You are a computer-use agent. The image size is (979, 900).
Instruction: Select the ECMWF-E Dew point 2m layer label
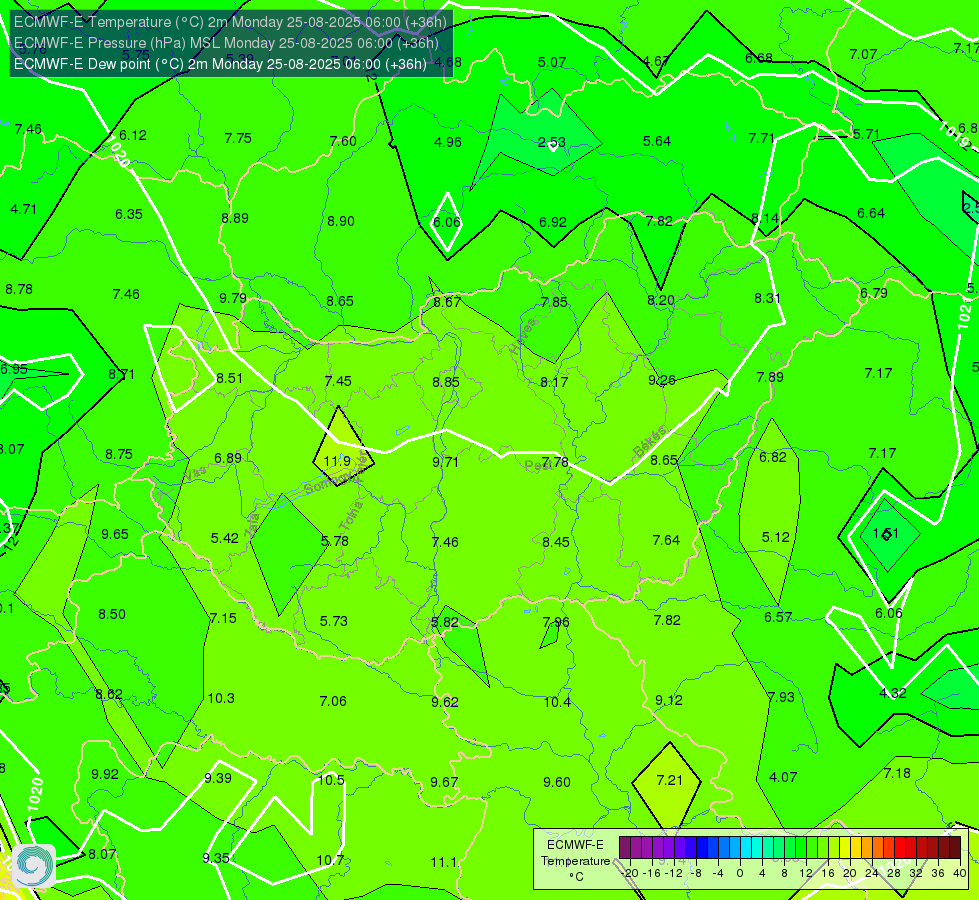pos(220,64)
